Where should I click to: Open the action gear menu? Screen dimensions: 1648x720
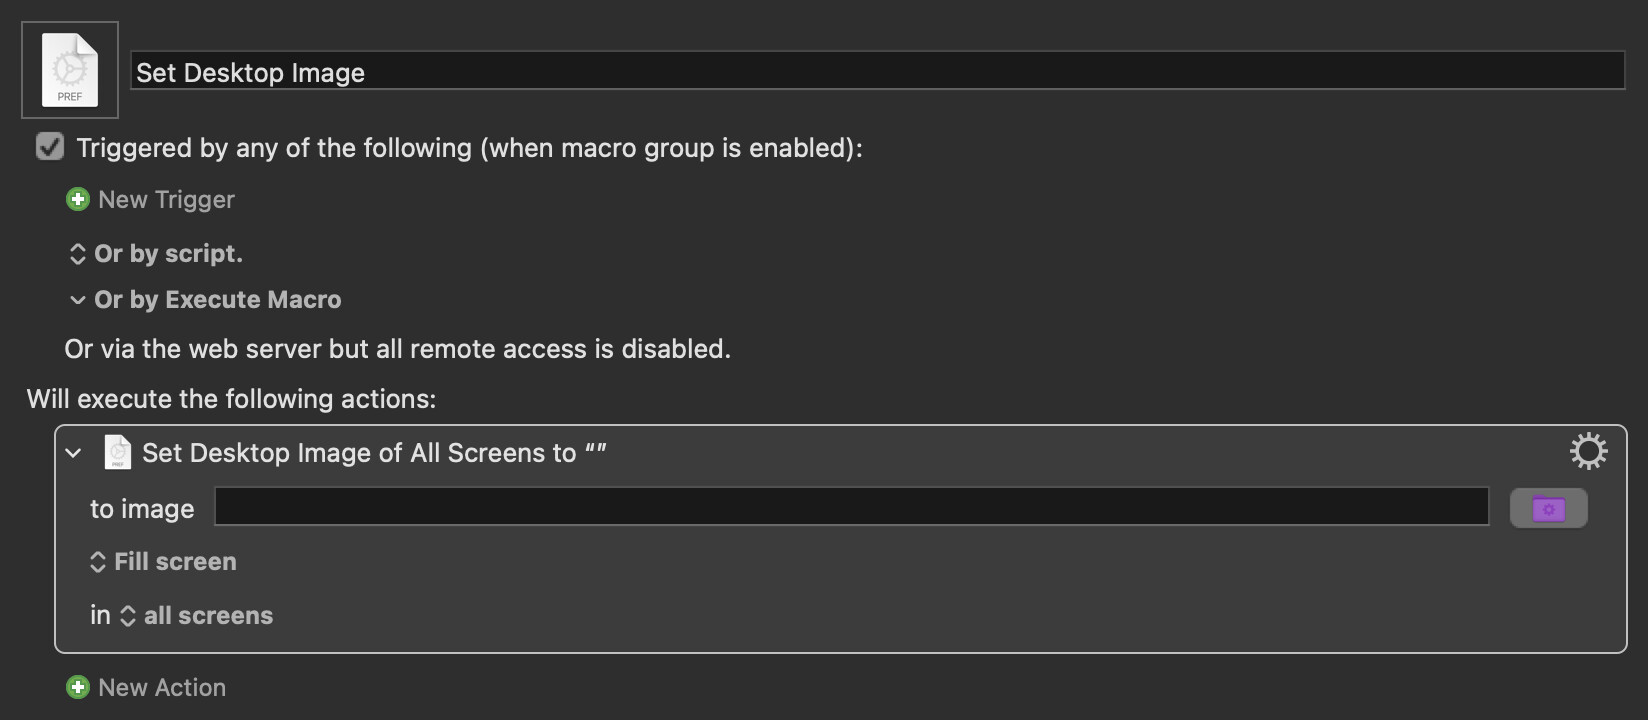(x=1588, y=452)
